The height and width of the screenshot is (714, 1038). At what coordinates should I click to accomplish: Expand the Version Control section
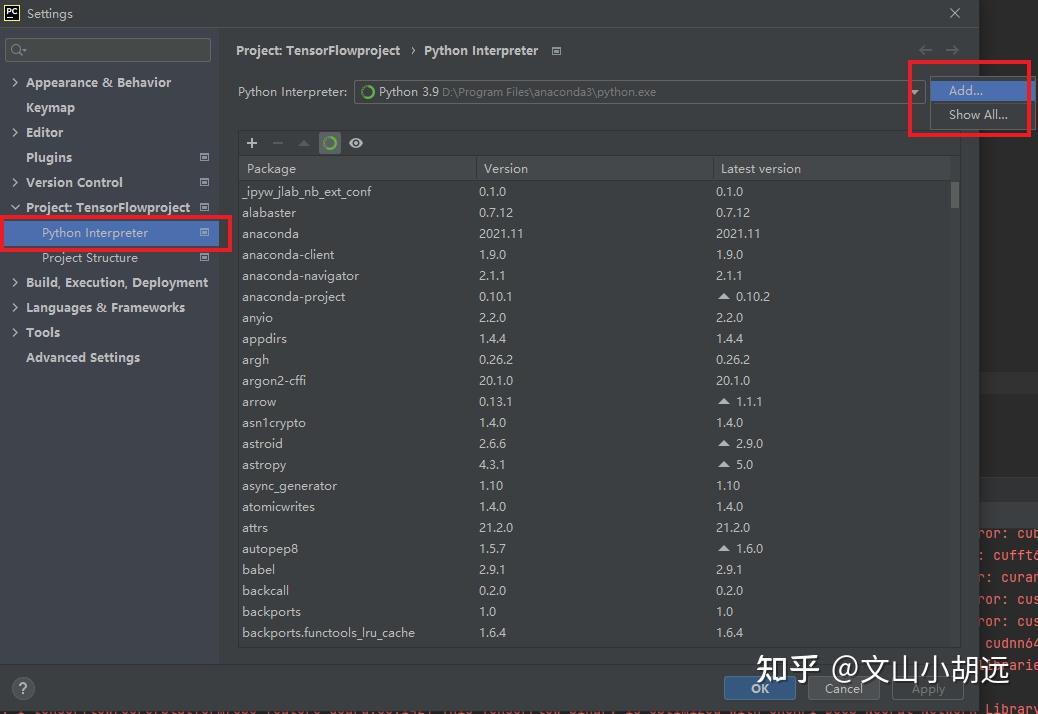pos(15,182)
